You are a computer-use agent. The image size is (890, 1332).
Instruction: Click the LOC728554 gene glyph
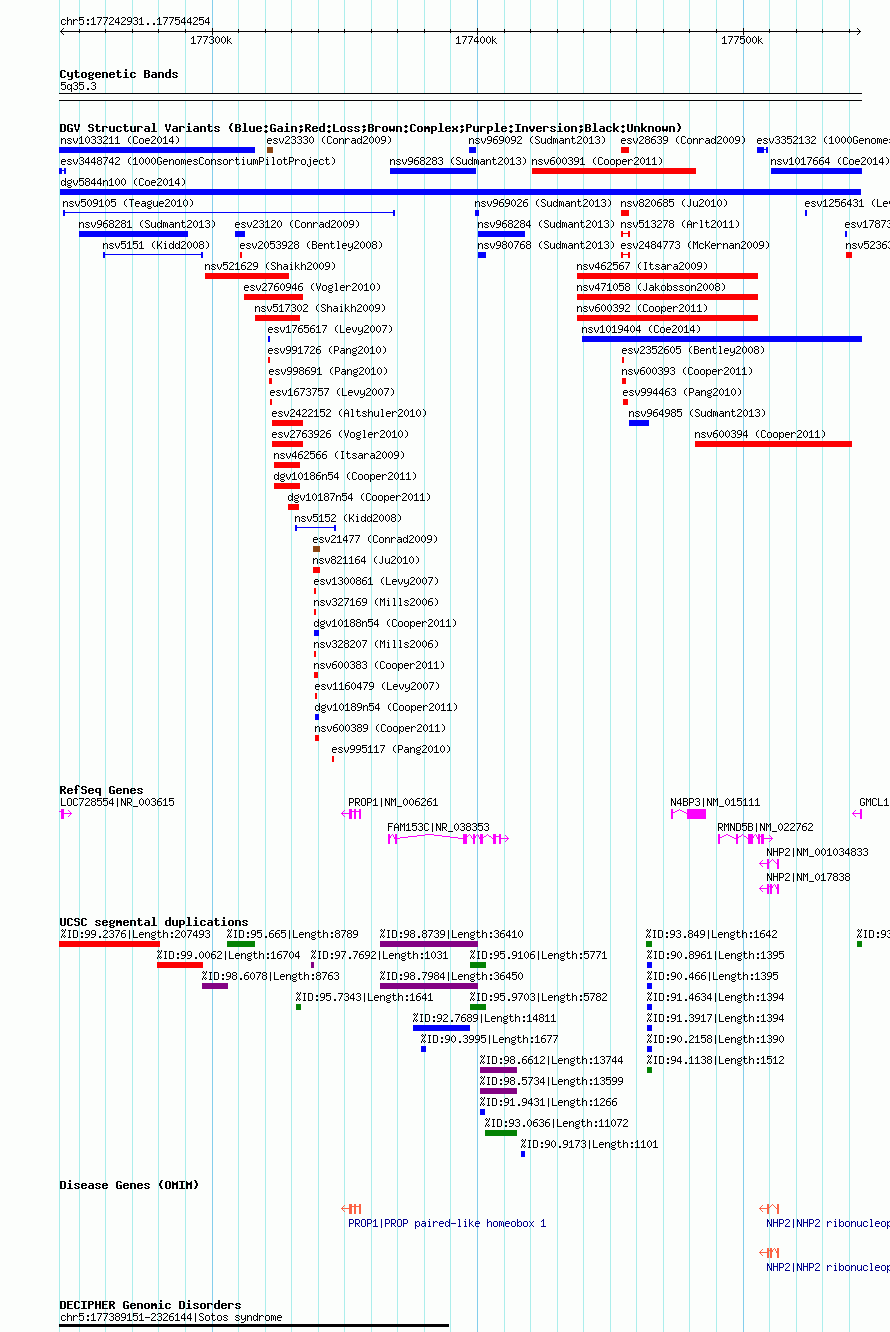click(66, 814)
